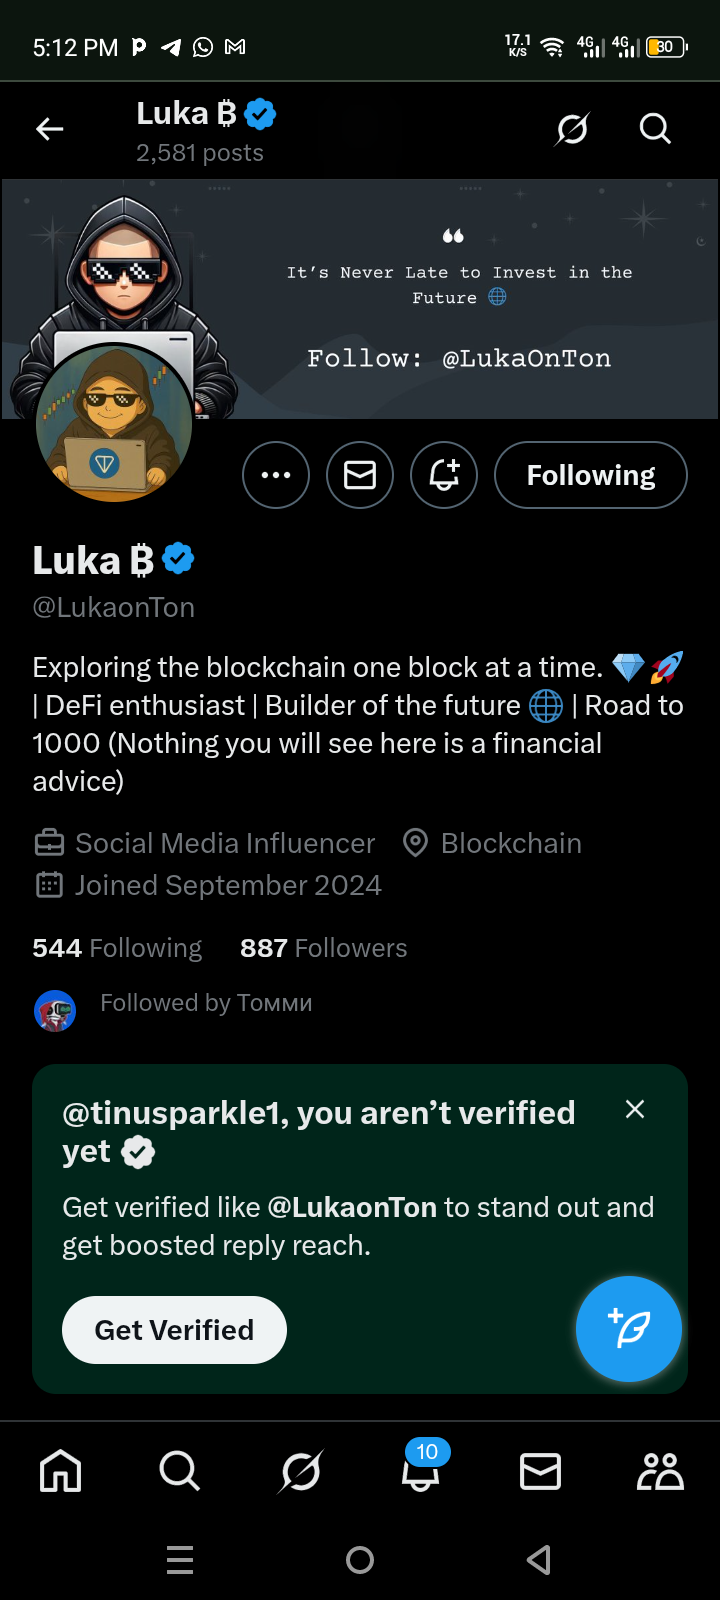This screenshot has width=720, height=1600.
Task: Open Search tab in bottom navigation
Action: 180,1471
